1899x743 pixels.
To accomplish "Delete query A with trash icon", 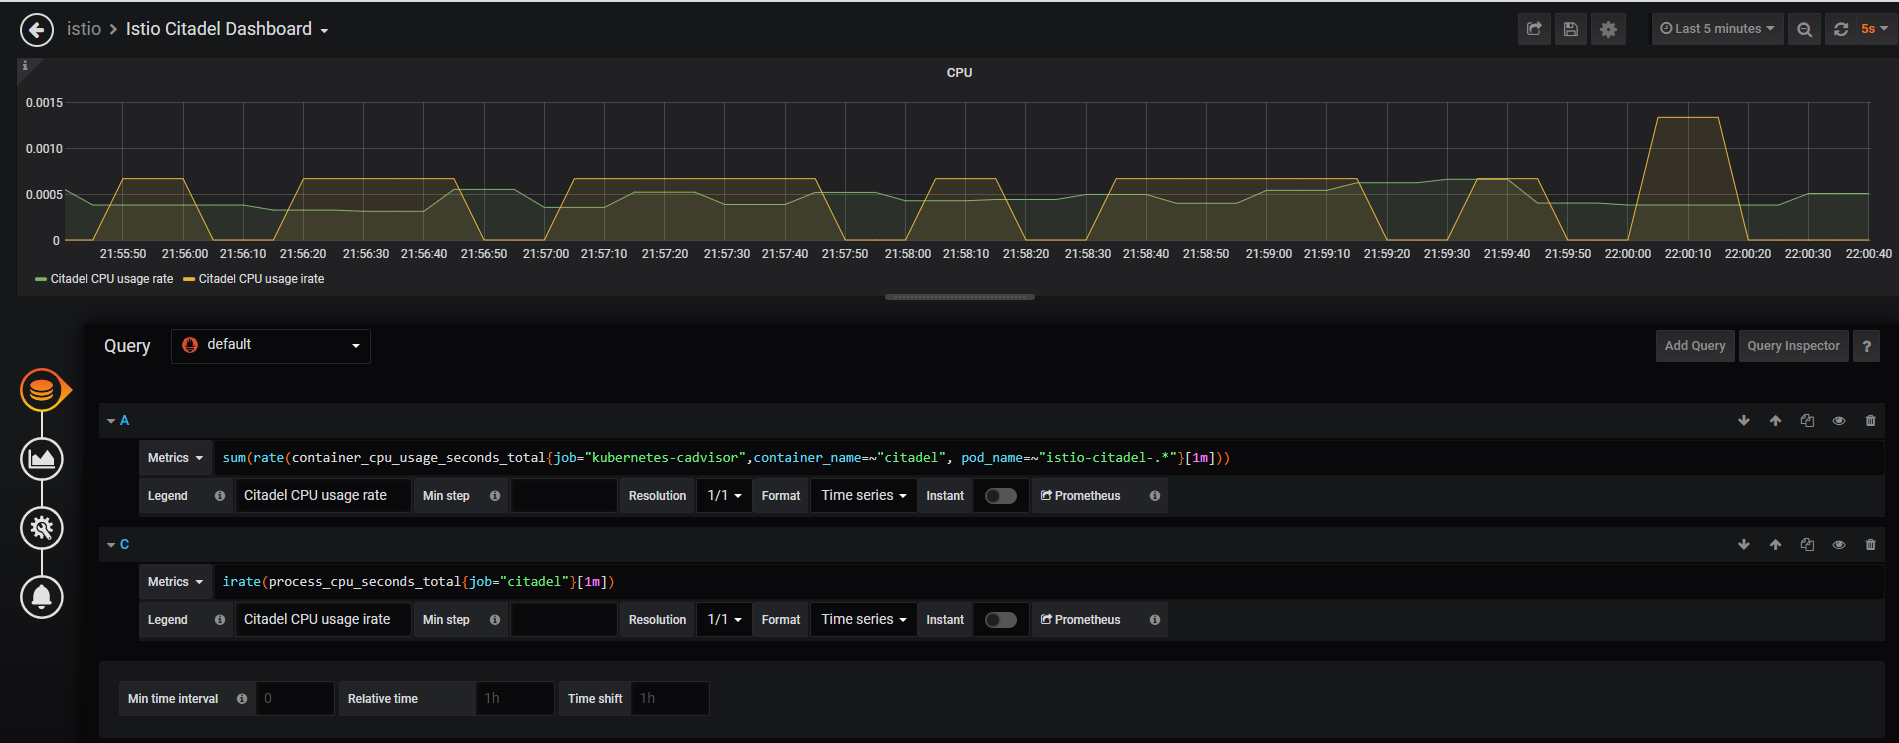I will pyautogui.click(x=1870, y=421).
